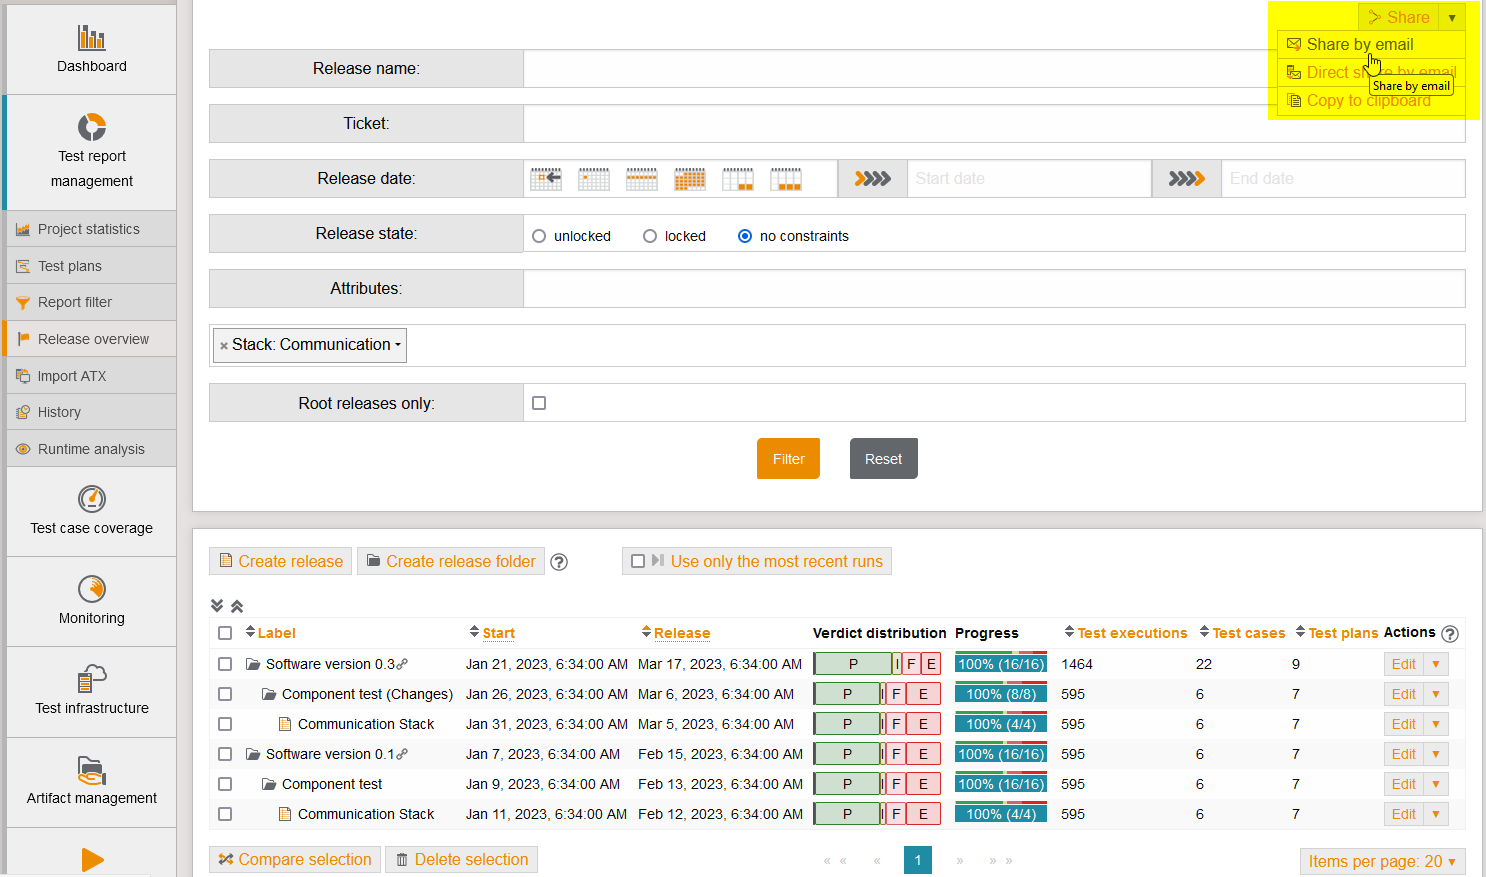
Task: Click the Test case coverage icon
Action: [91, 498]
